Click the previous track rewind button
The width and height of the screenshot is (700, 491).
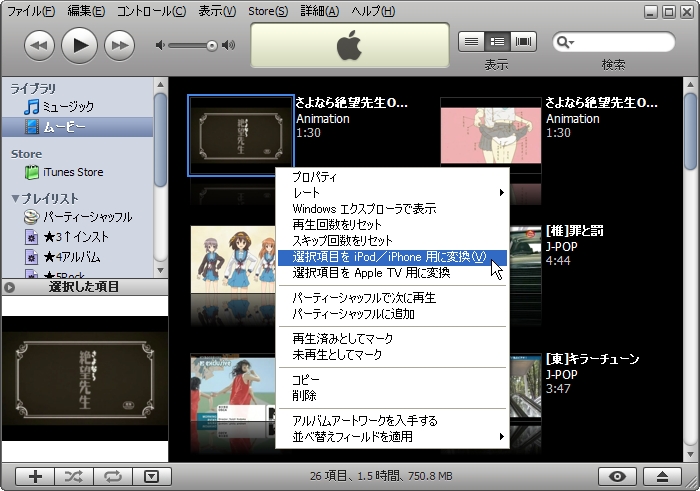click(39, 46)
